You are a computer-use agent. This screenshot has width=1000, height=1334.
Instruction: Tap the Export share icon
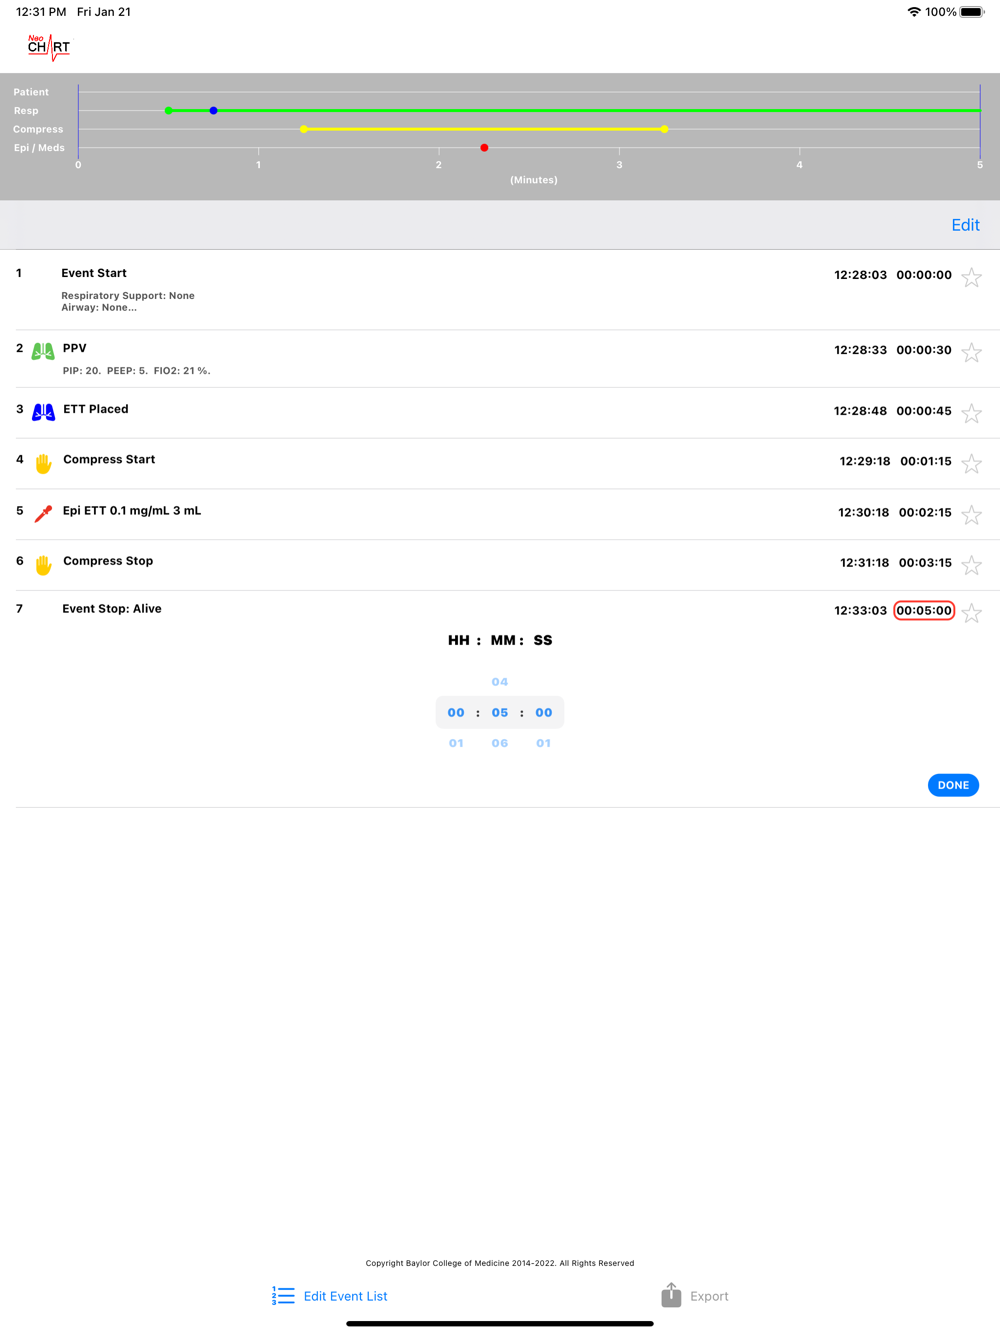(x=671, y=1295)
